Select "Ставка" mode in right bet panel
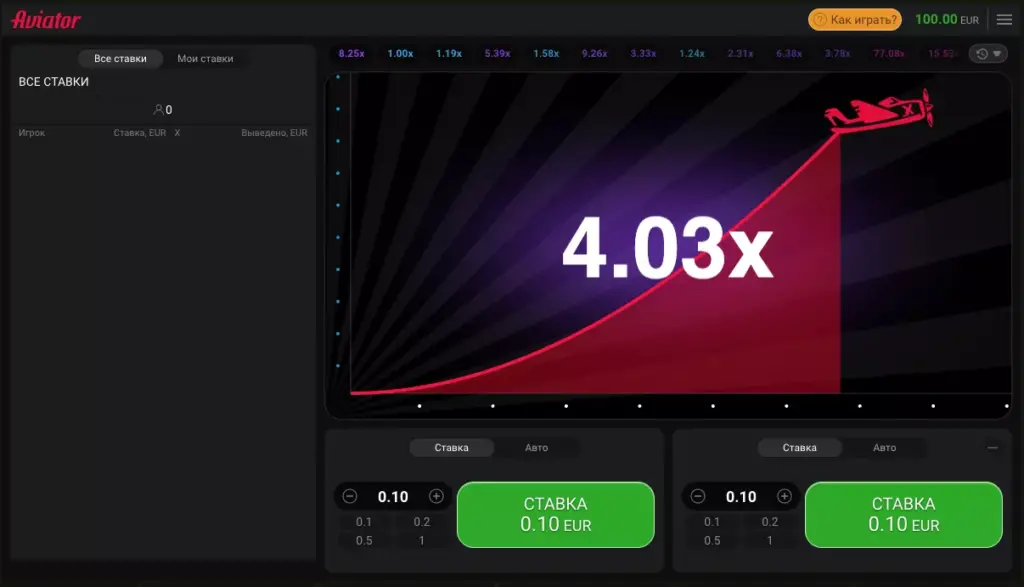The height and width of the screenshot is (587, 1024). [x=799, y=448]
